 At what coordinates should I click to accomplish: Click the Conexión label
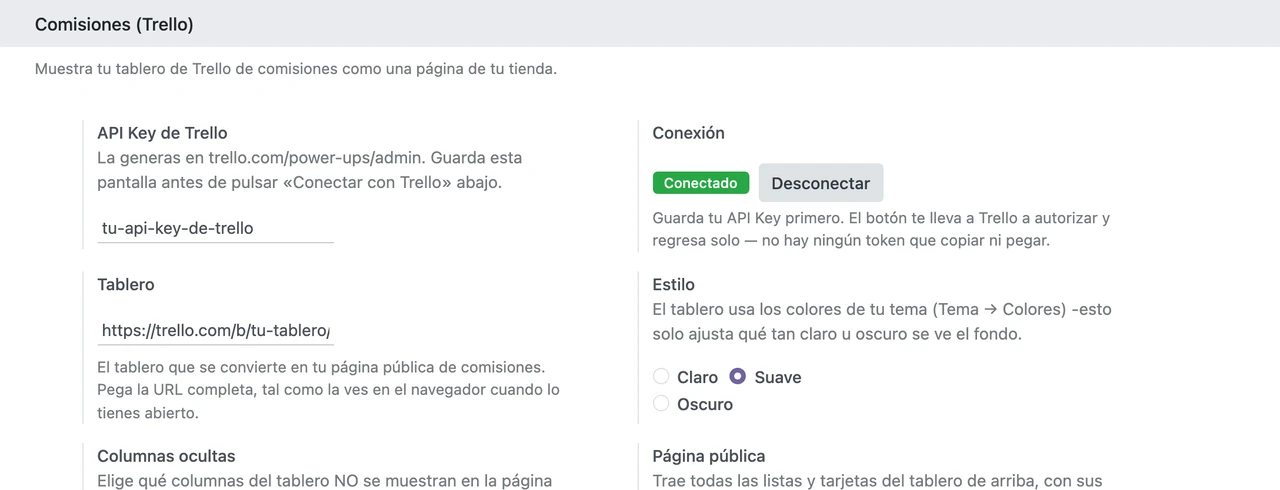688,133
